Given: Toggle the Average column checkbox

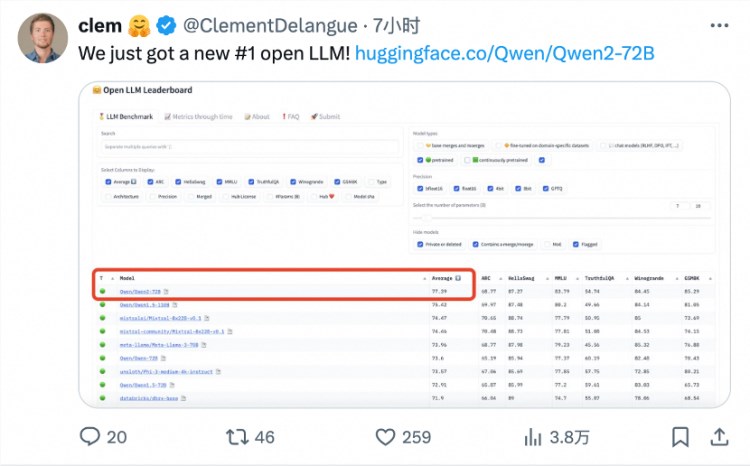Looking at the screenshot, I should point(107,182).
